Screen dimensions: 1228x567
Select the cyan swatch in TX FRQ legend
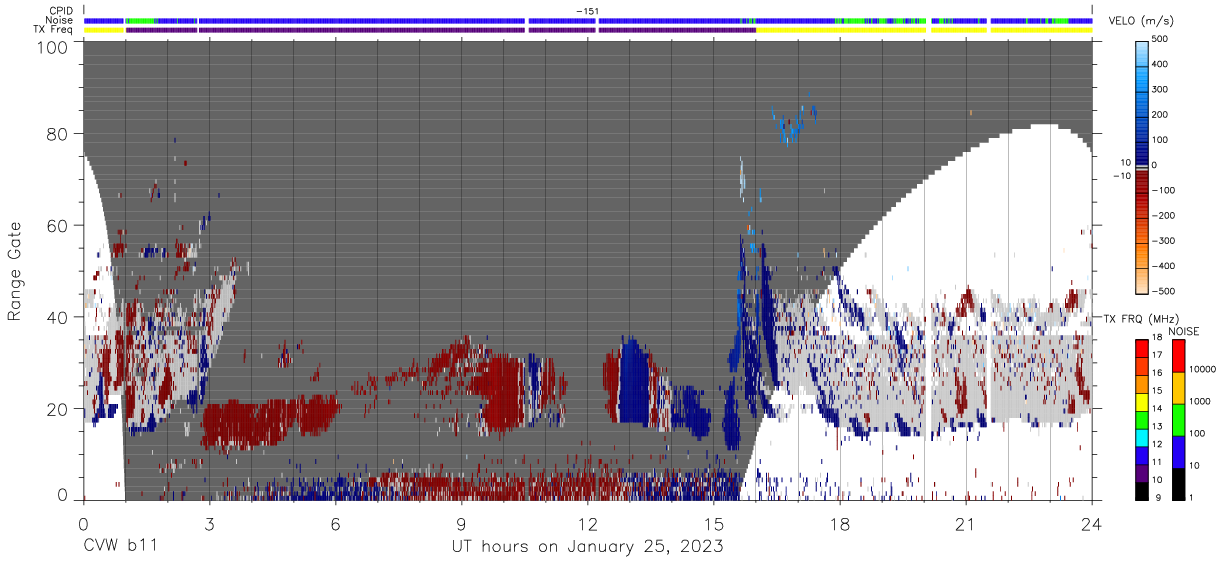click(x=1142, y=440)
